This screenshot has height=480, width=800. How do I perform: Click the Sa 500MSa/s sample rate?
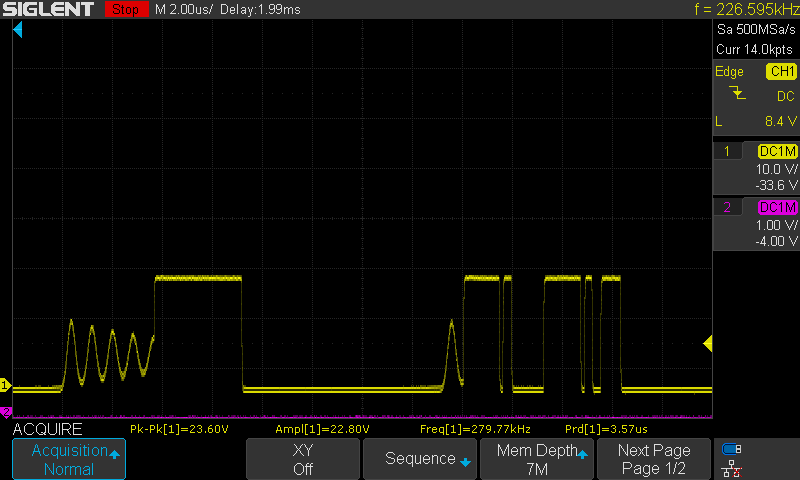point(756,30)
